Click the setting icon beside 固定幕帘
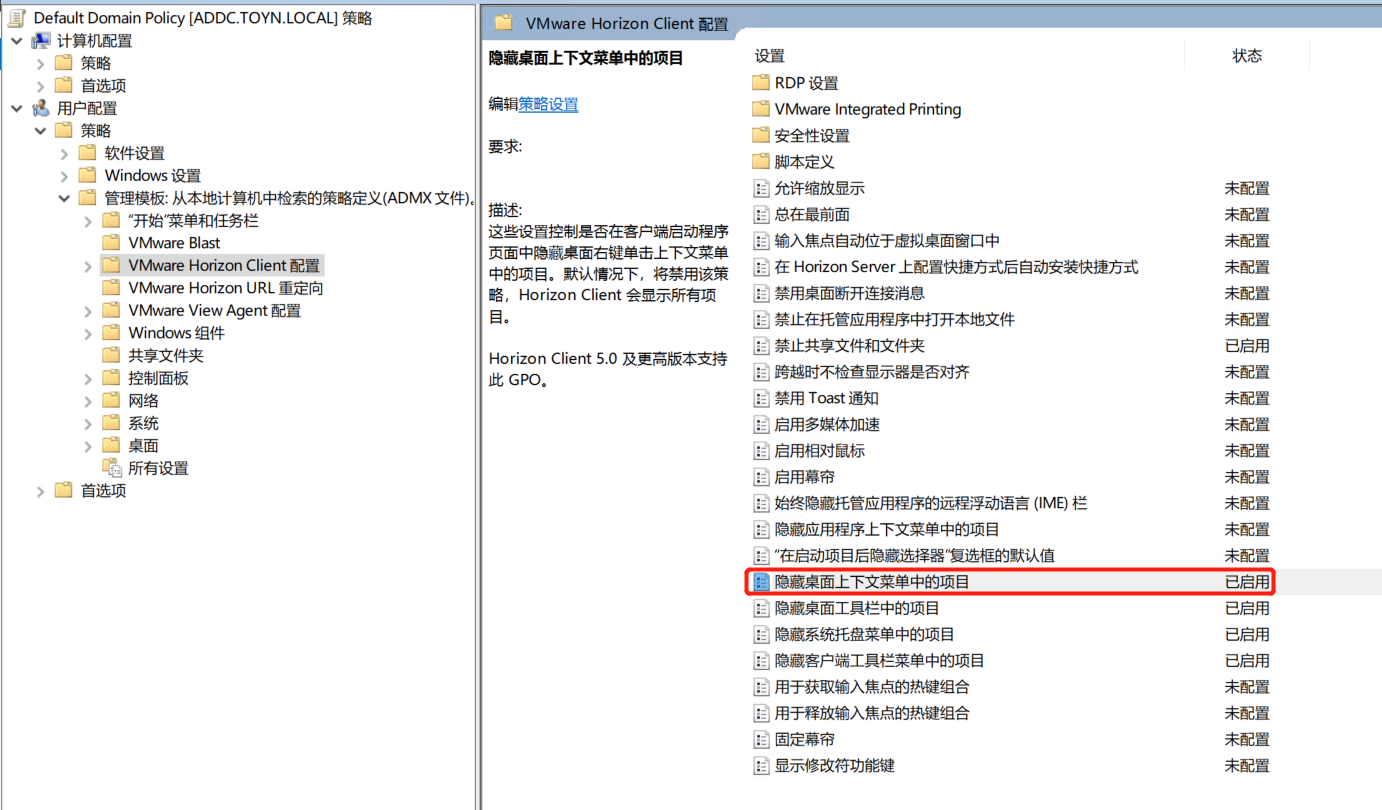This screenshot has width=1382, height=810. click(760, 739)
